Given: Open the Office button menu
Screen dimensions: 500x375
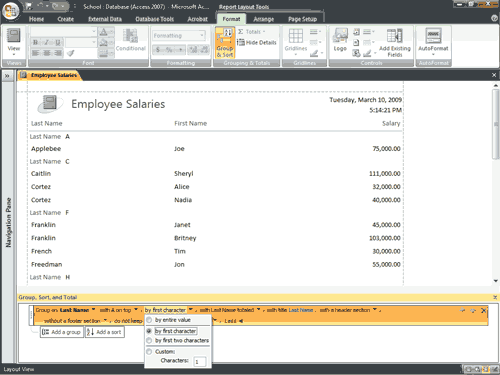Looking at the screenshot, I should click(x=11, y=11).
